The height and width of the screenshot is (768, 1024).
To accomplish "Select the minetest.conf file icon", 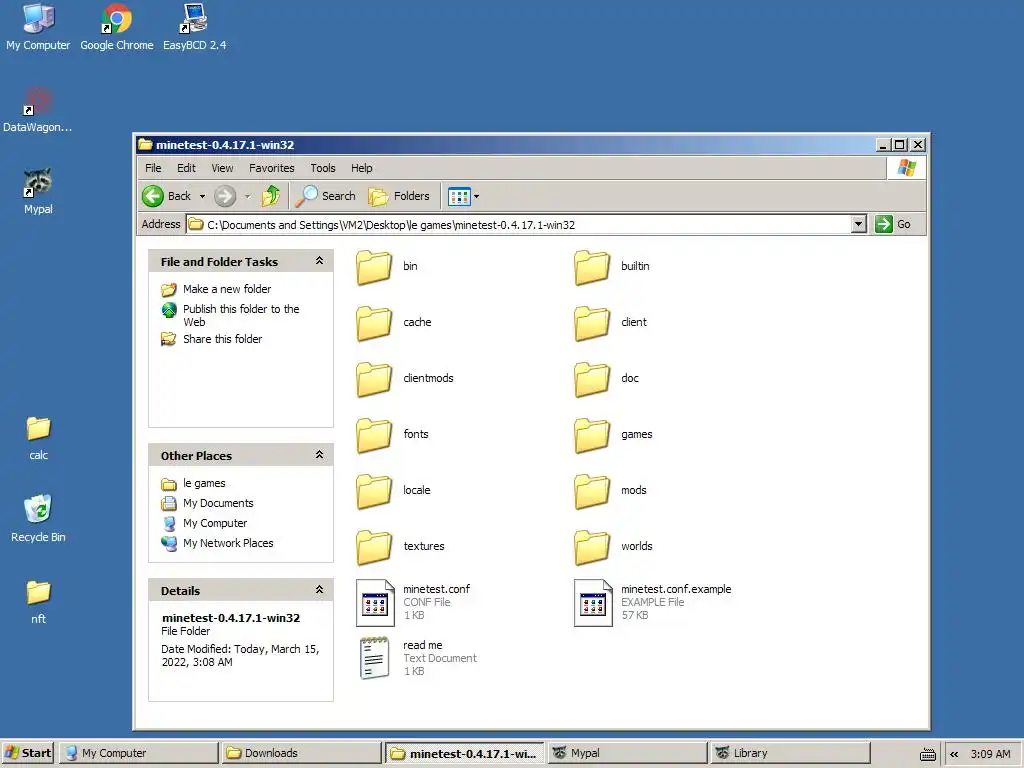I will 376,603.
